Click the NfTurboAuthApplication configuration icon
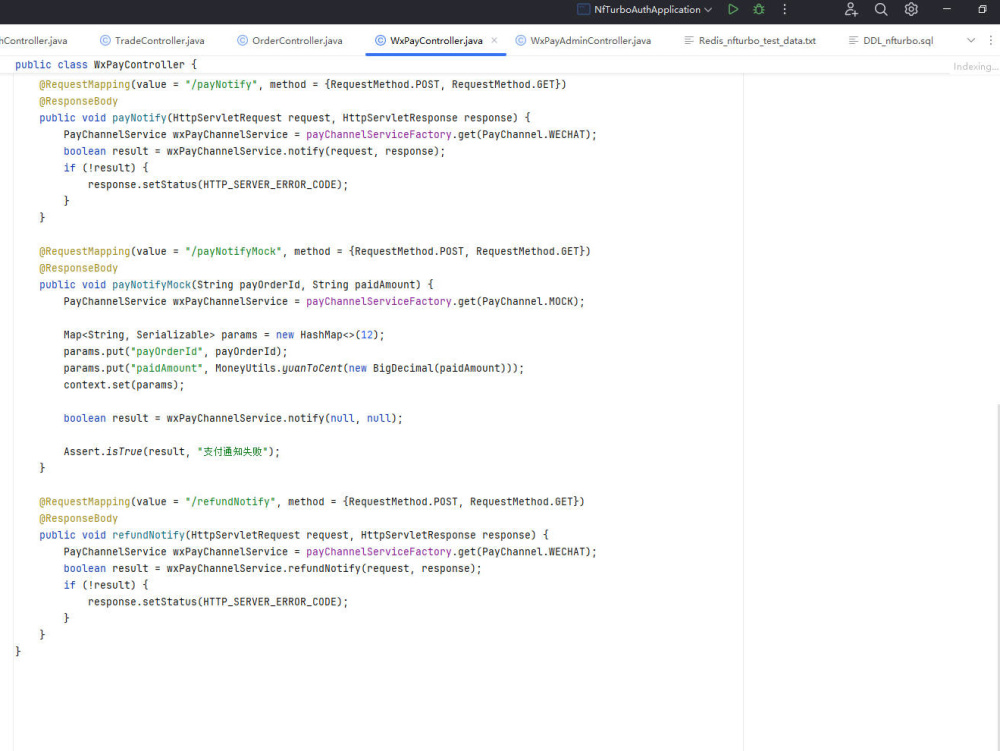Screen dimensions: 1000x751 583,10
